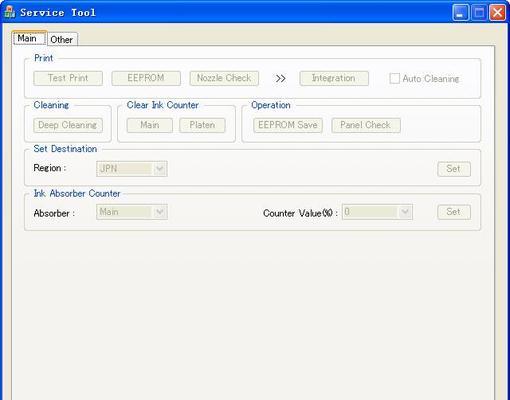Start Deep Cleaning

(x=68, y=125)
